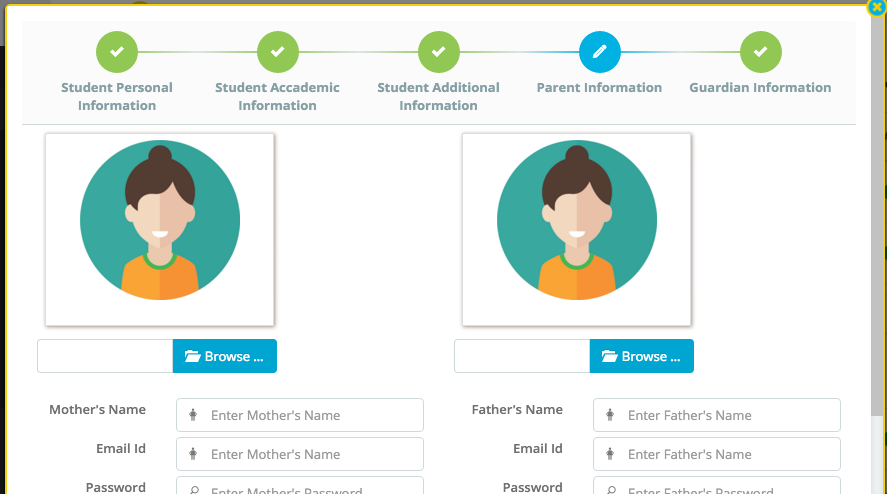This screenshot has width=887, height=494.
Task: Click the father's photo file path box
Action: (x=522, y=356)
